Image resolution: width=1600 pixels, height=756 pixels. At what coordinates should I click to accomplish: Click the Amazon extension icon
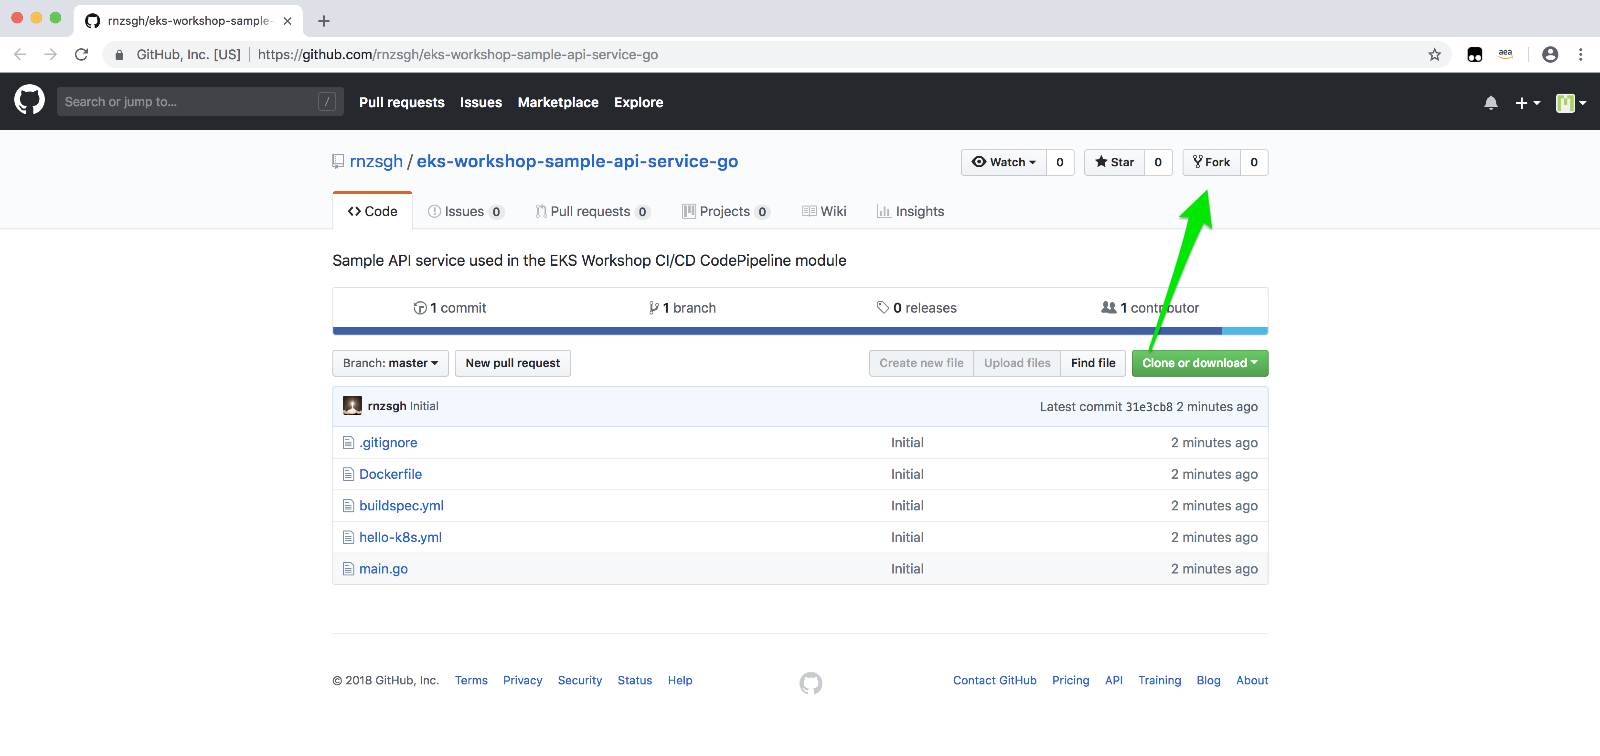tap(1505, 55)
